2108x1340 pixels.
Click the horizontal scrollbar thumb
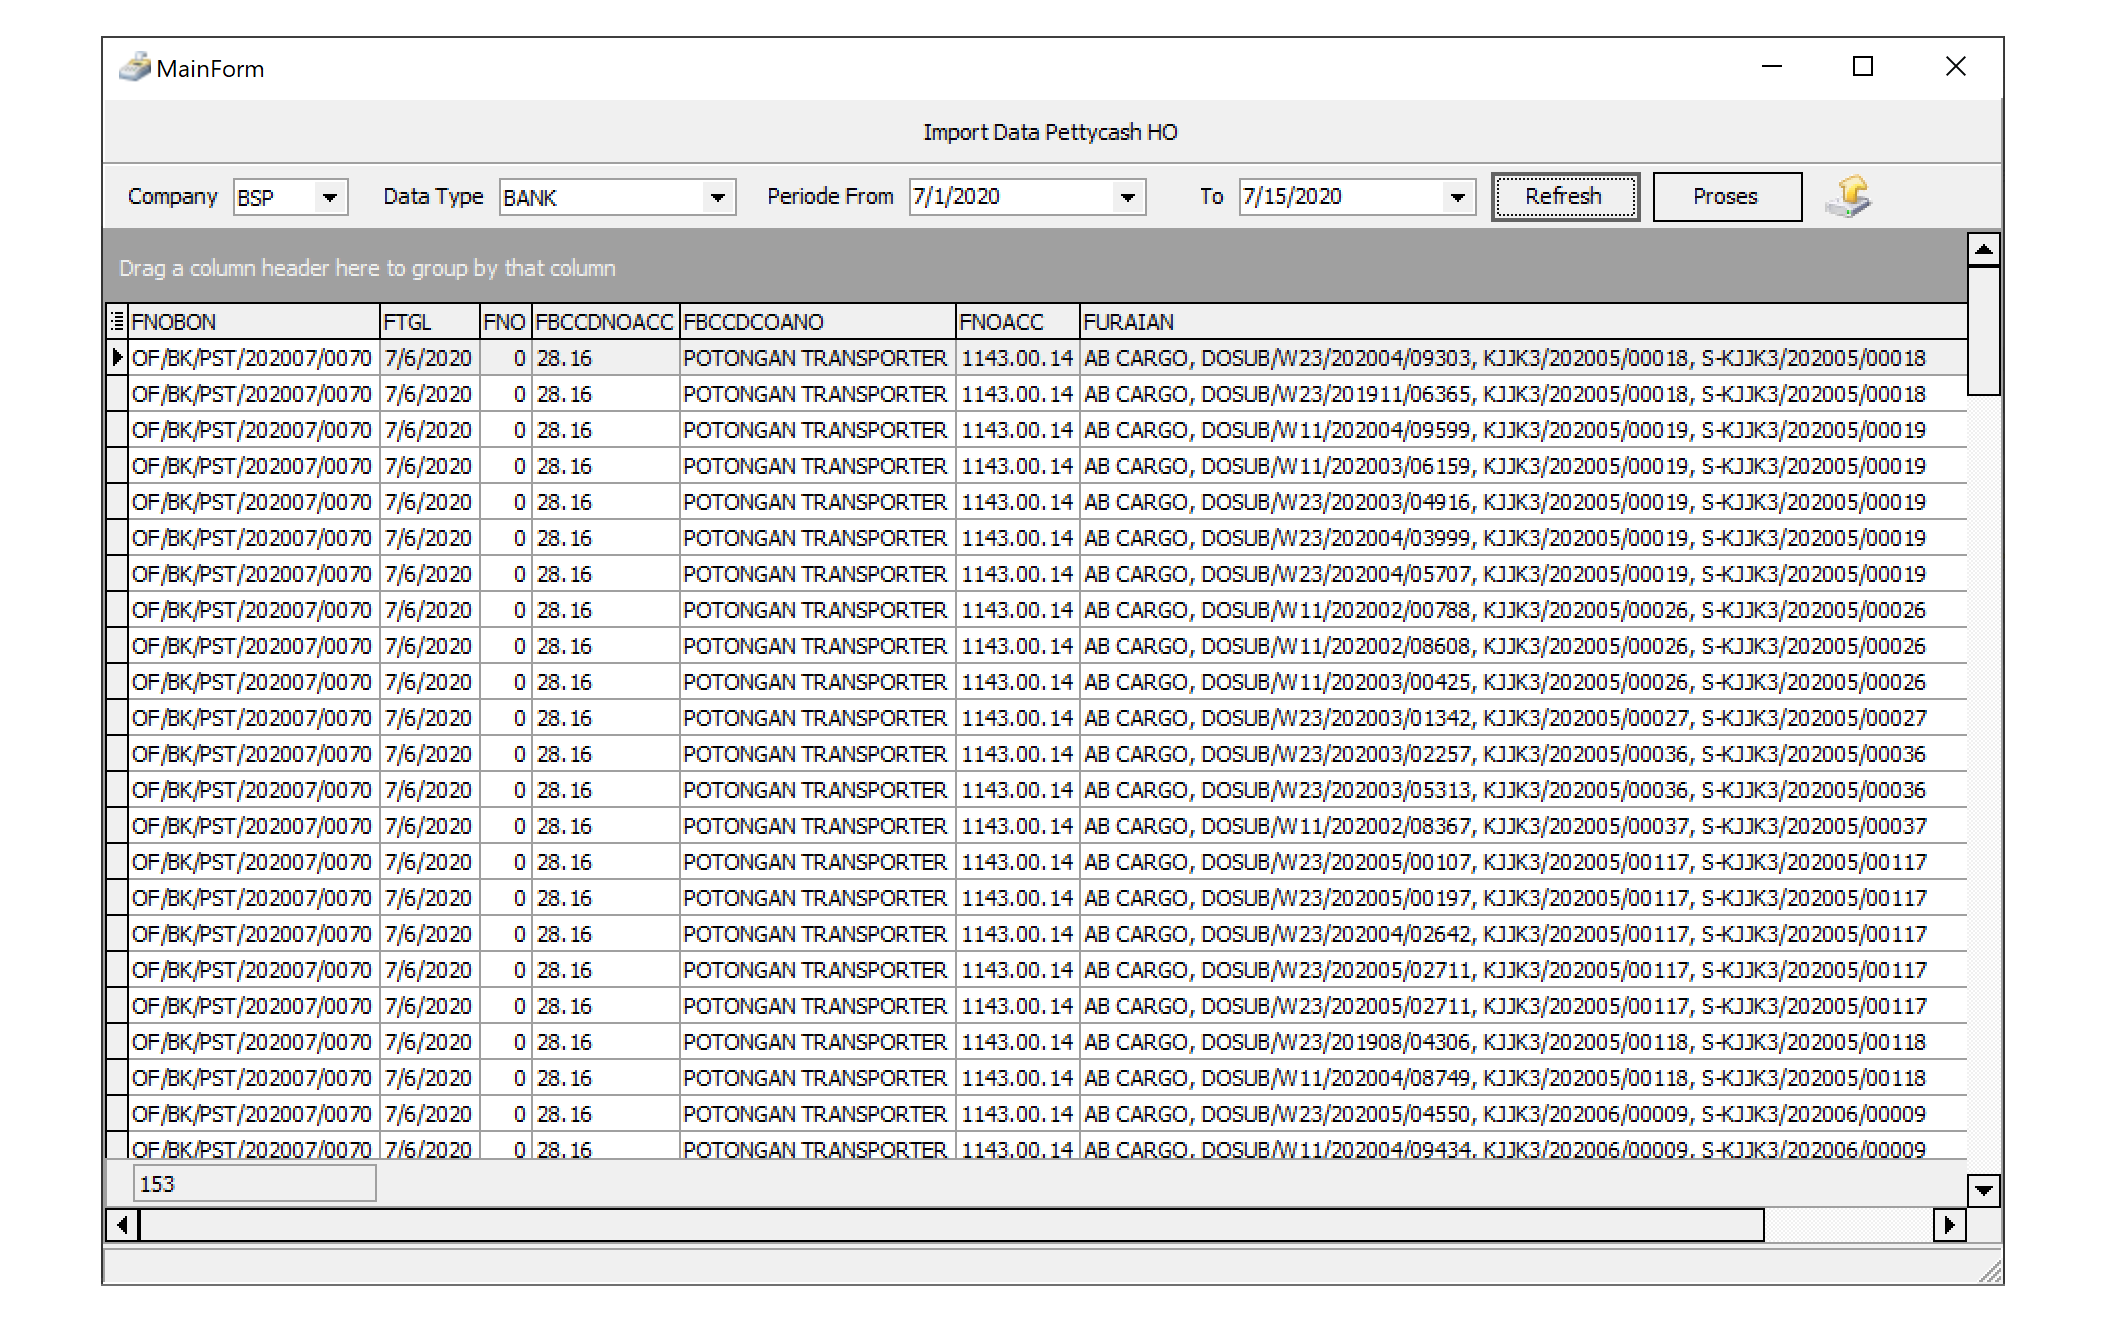(950, 1225)
